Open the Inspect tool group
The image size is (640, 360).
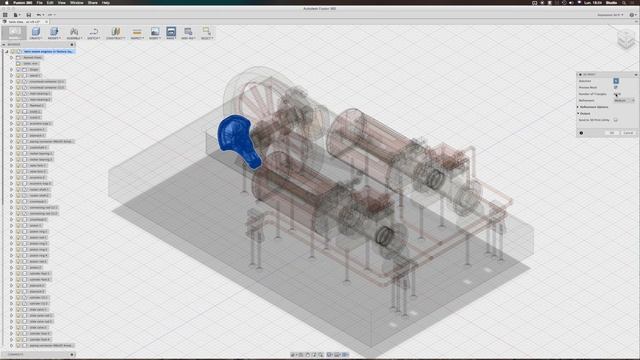(137, 33)
